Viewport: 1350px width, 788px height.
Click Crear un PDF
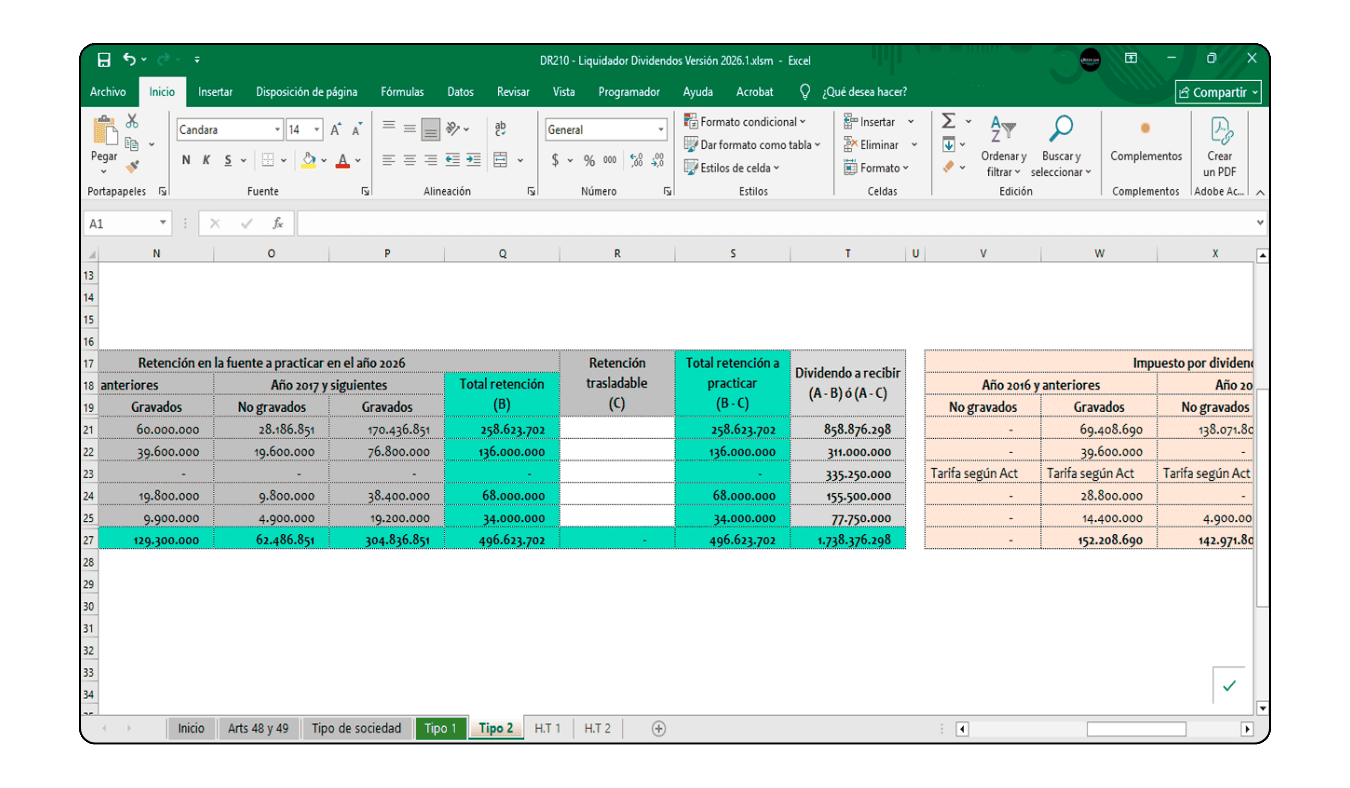click(1220, 148)
